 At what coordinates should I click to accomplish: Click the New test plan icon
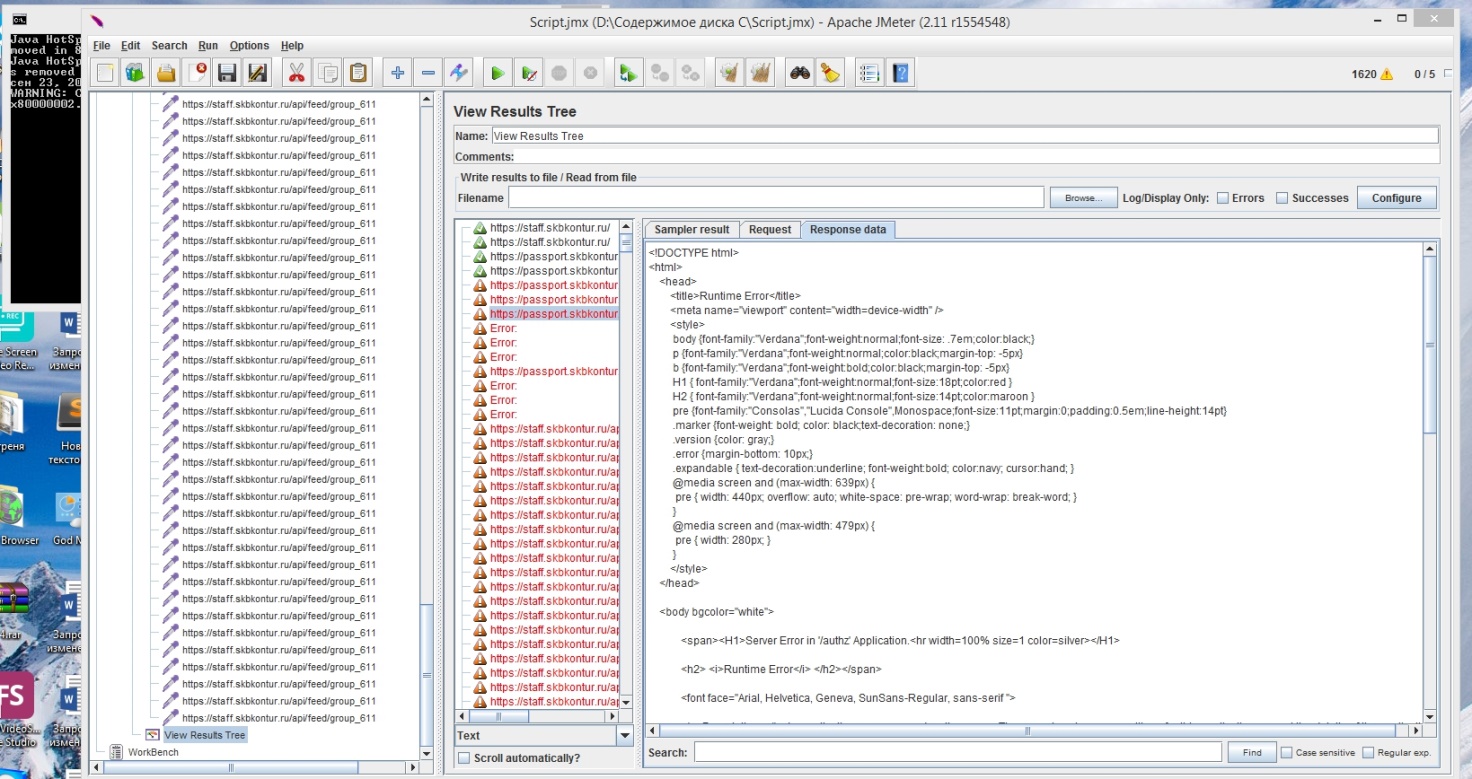coord(105,72)
